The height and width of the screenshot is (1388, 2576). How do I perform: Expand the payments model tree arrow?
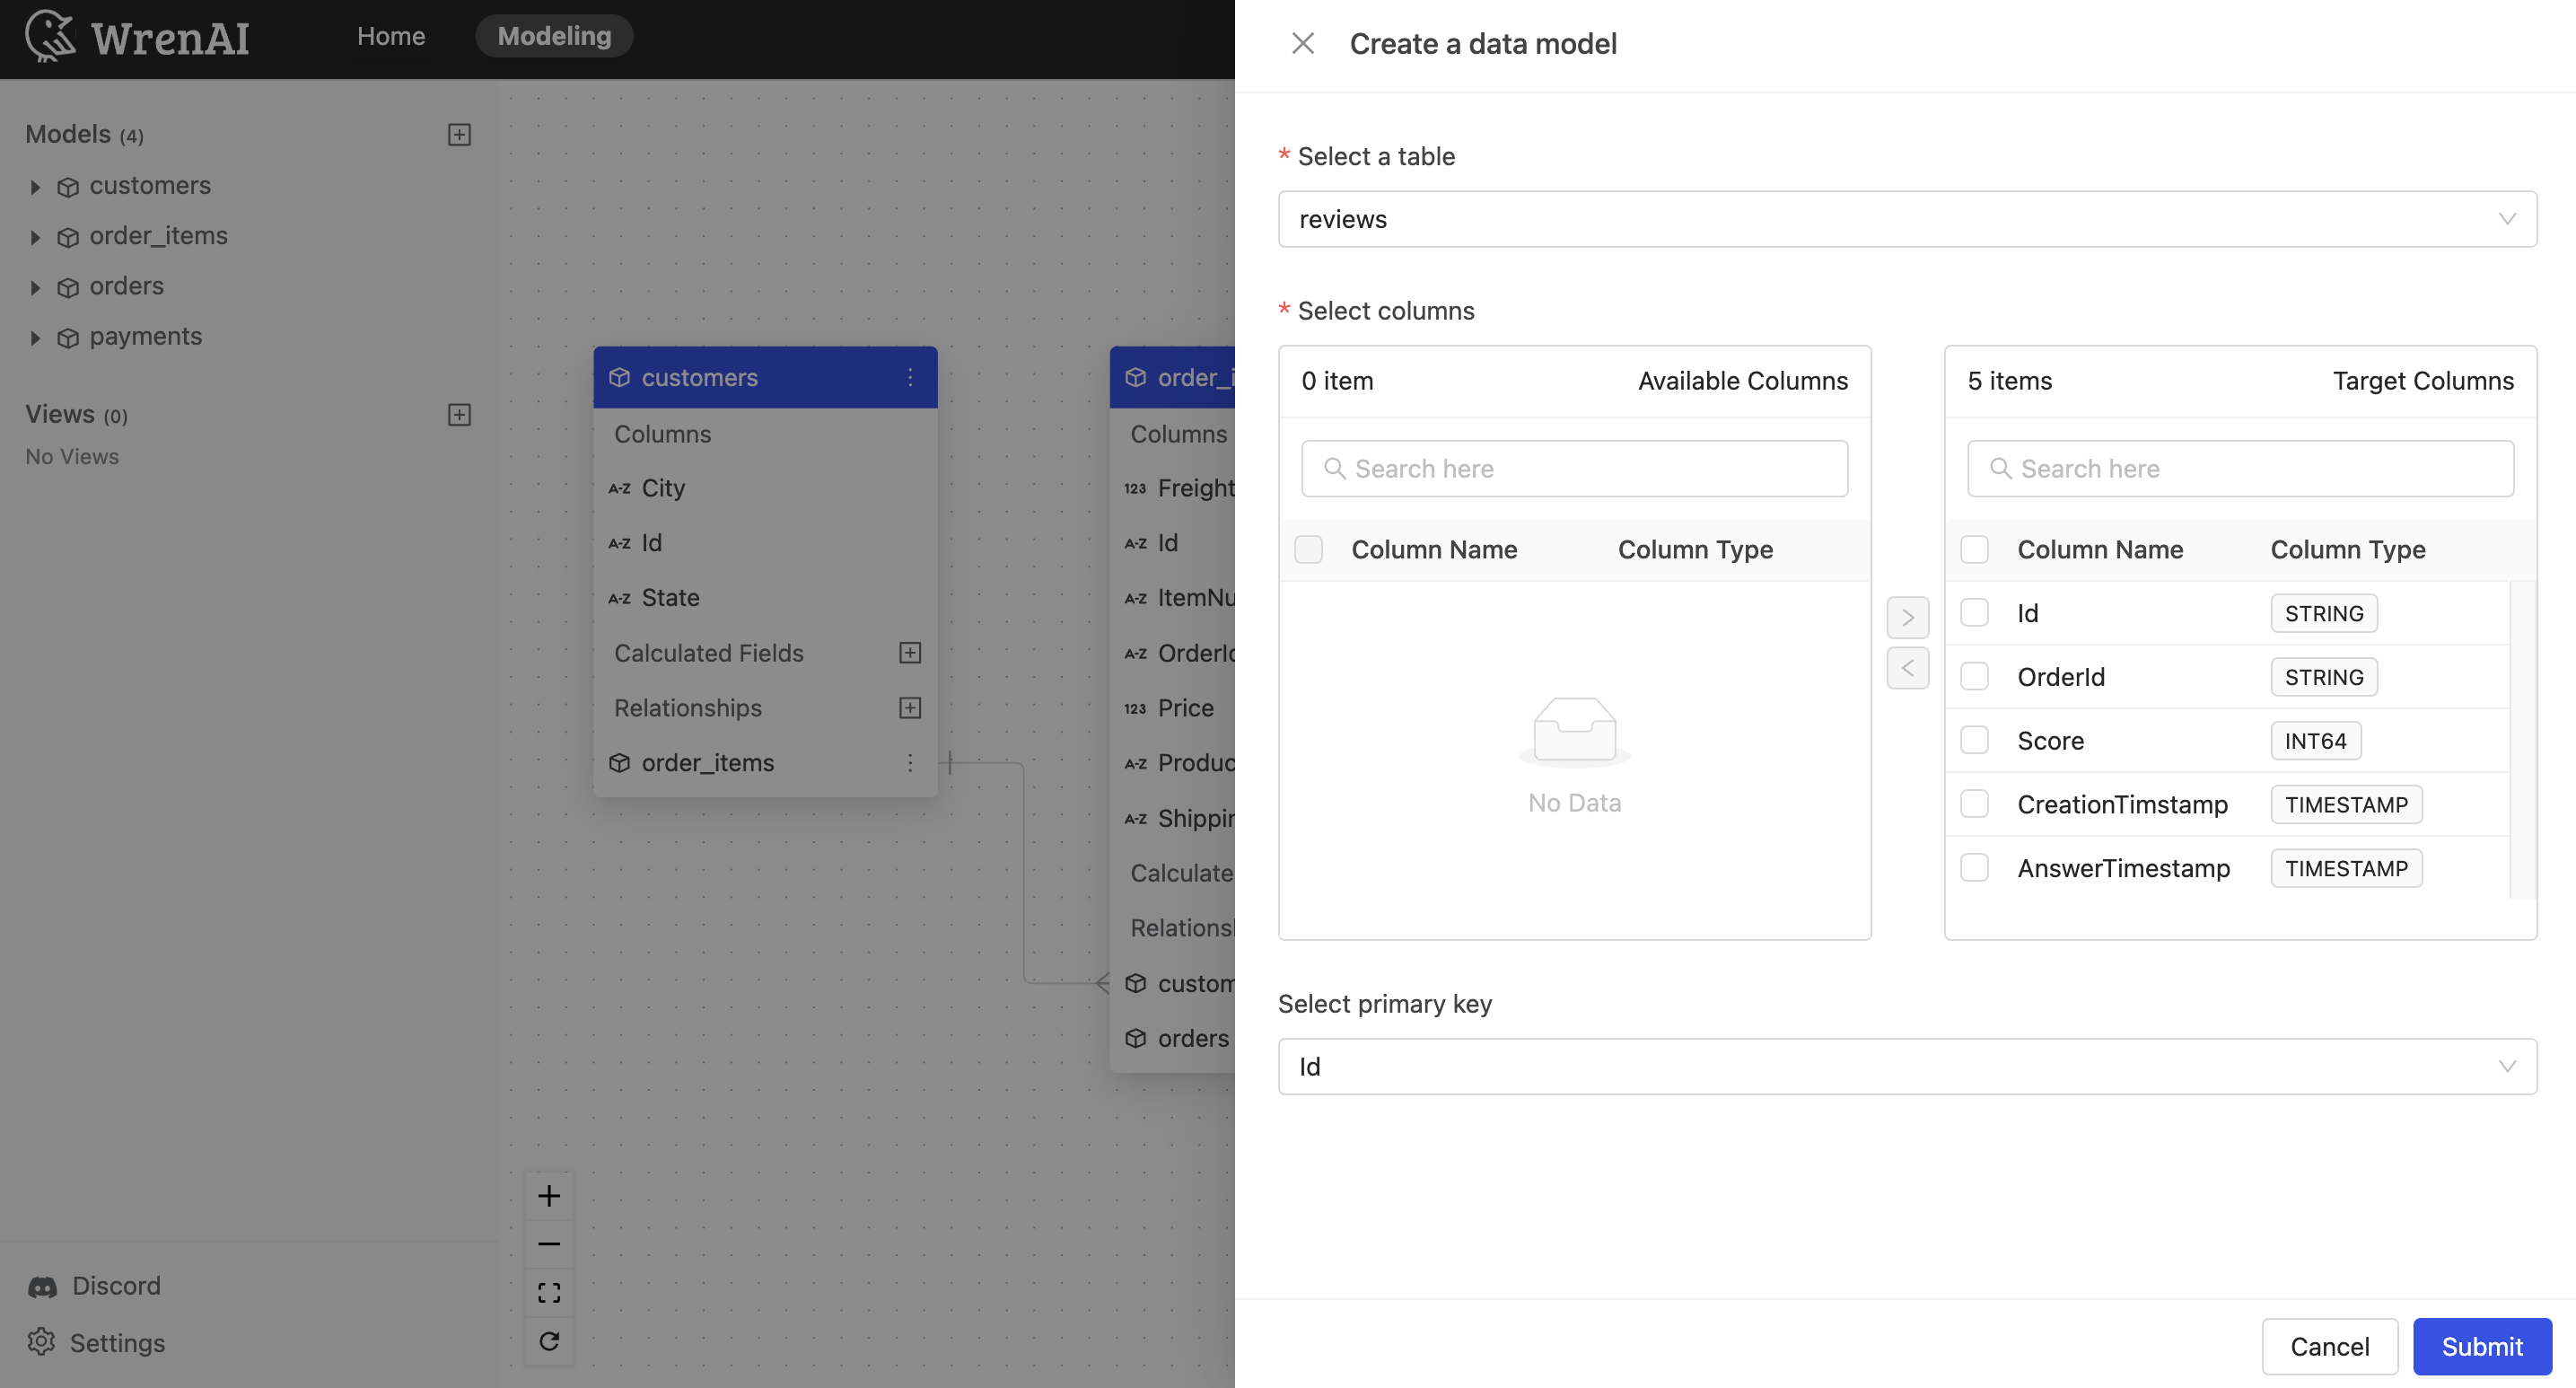point(35,338)
